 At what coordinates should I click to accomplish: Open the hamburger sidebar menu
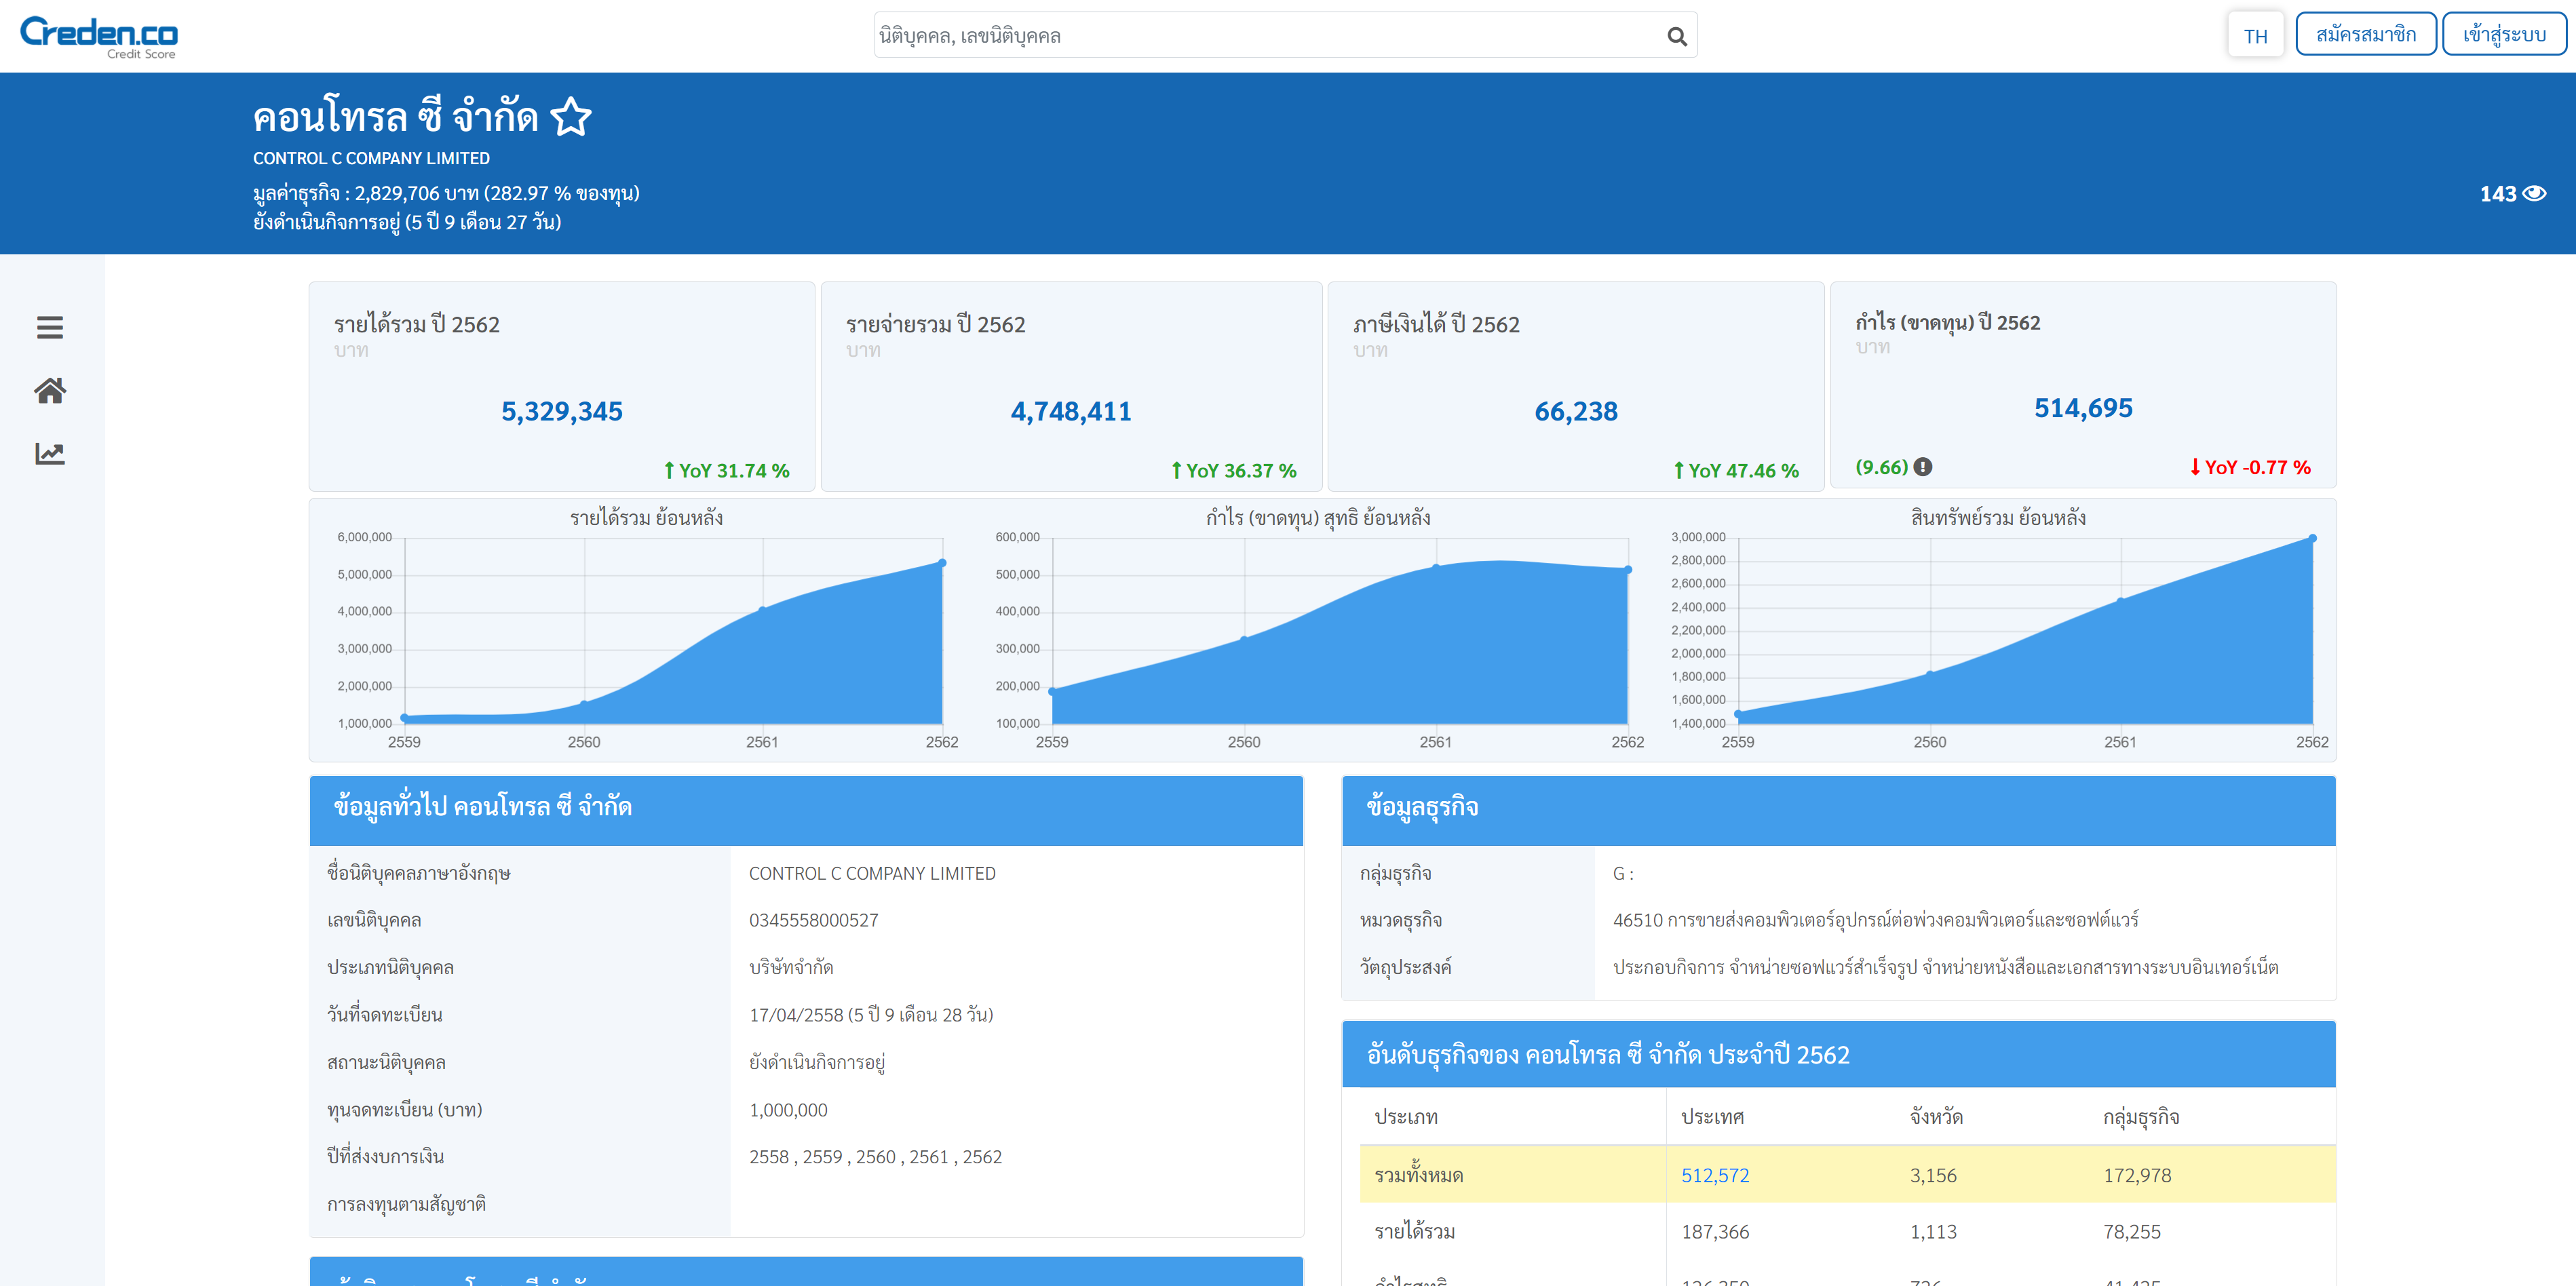pyautogui.click(x=50, y=327)
